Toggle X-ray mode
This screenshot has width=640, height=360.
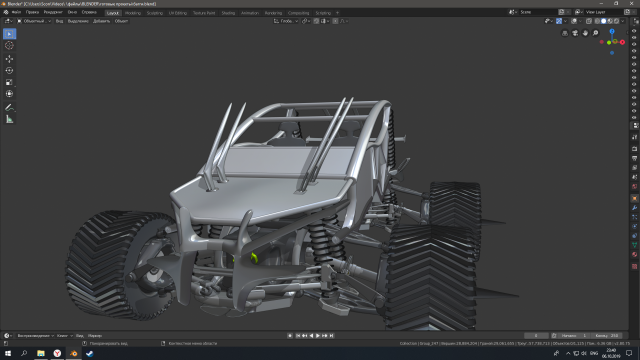tap(589, 21)
